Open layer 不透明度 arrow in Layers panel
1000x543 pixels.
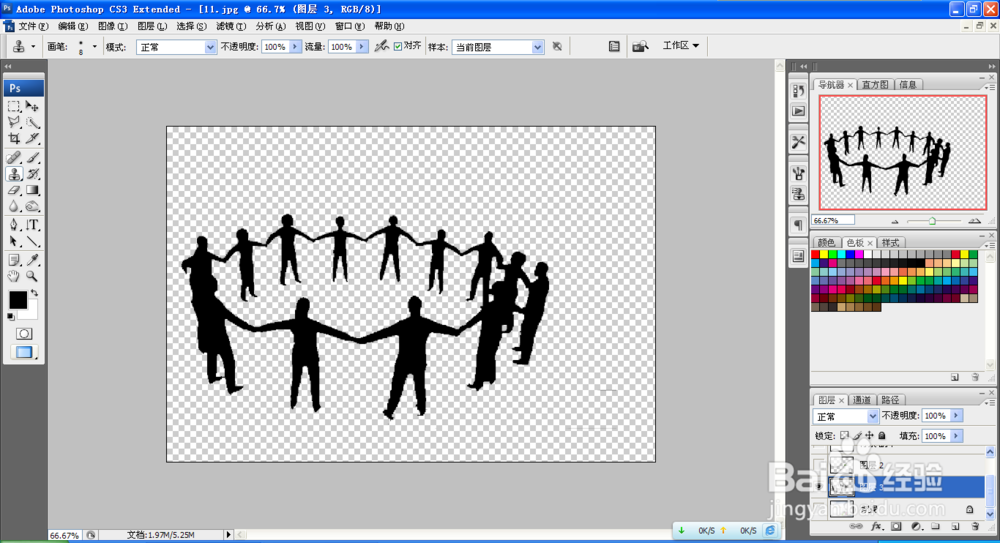pos(956,415)
